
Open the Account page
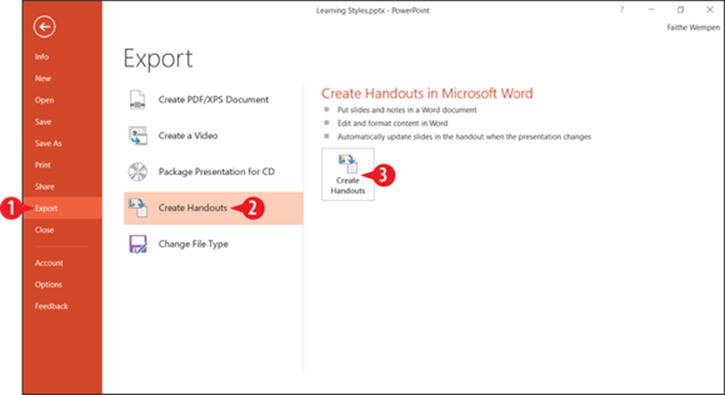[49, 263]
